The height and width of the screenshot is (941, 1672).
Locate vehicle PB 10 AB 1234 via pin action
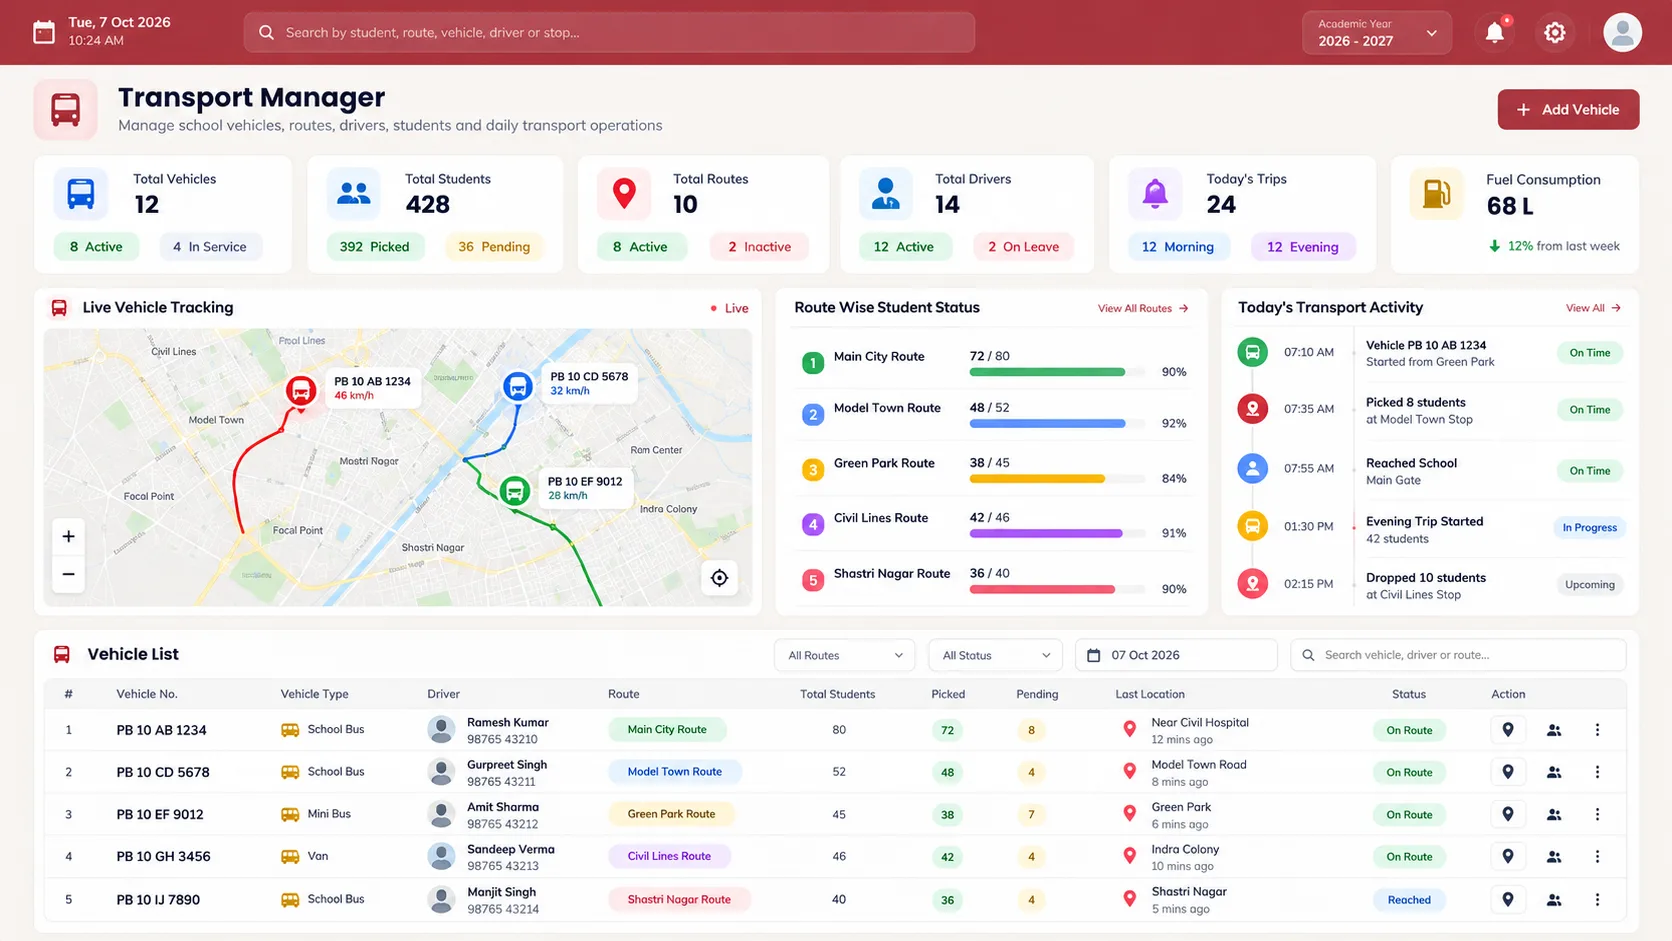point(1508,730)
